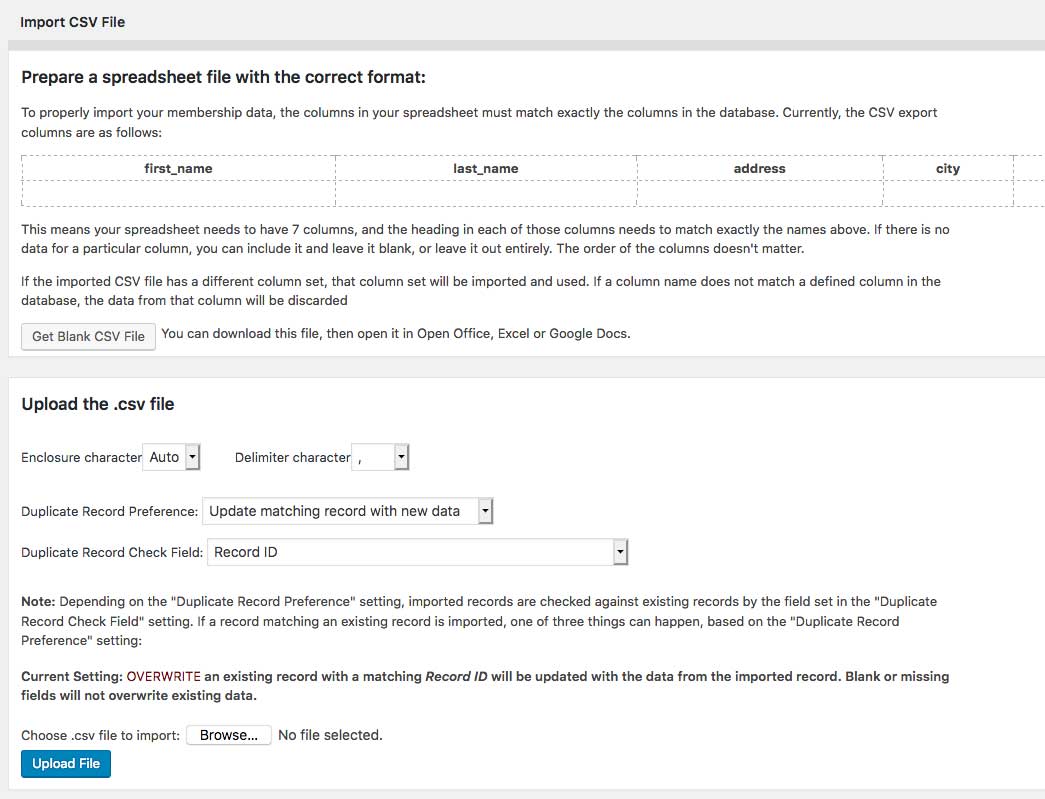Expand the Duplicate Record Preference selector arrow
This screenshot has height=799, width=1045.
[x=485, y=511]
